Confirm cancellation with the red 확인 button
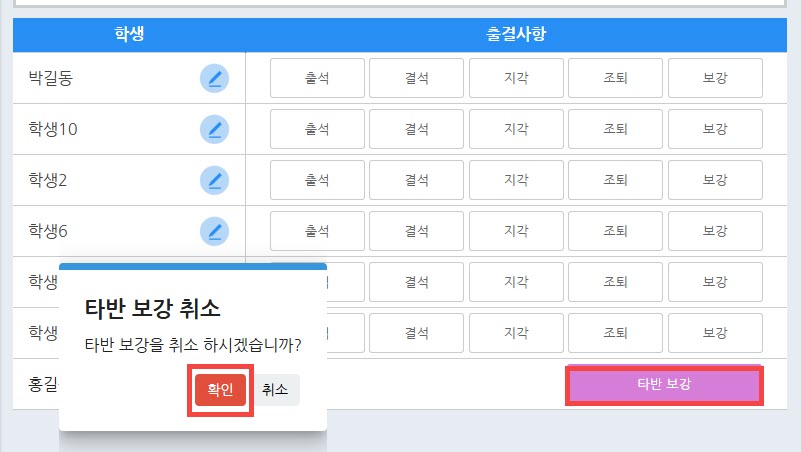 click(220, 390)
